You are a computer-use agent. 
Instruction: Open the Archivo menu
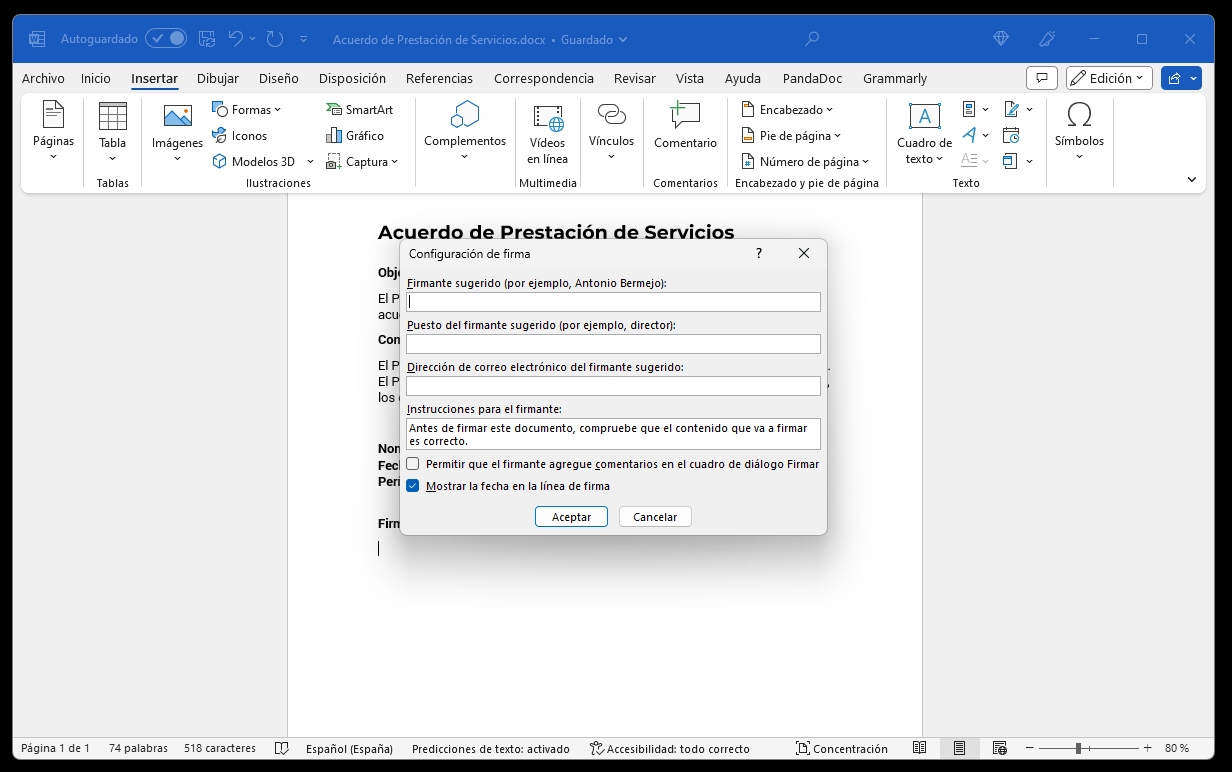pos(43,78)
